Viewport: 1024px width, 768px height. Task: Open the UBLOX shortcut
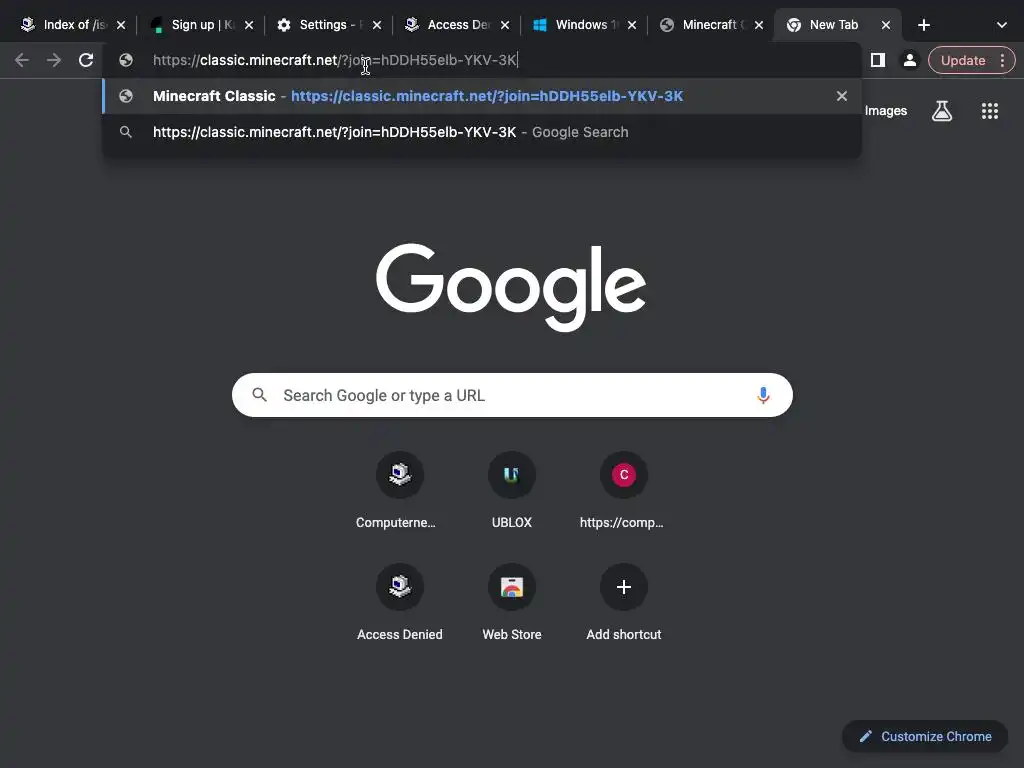coord(511,488)
